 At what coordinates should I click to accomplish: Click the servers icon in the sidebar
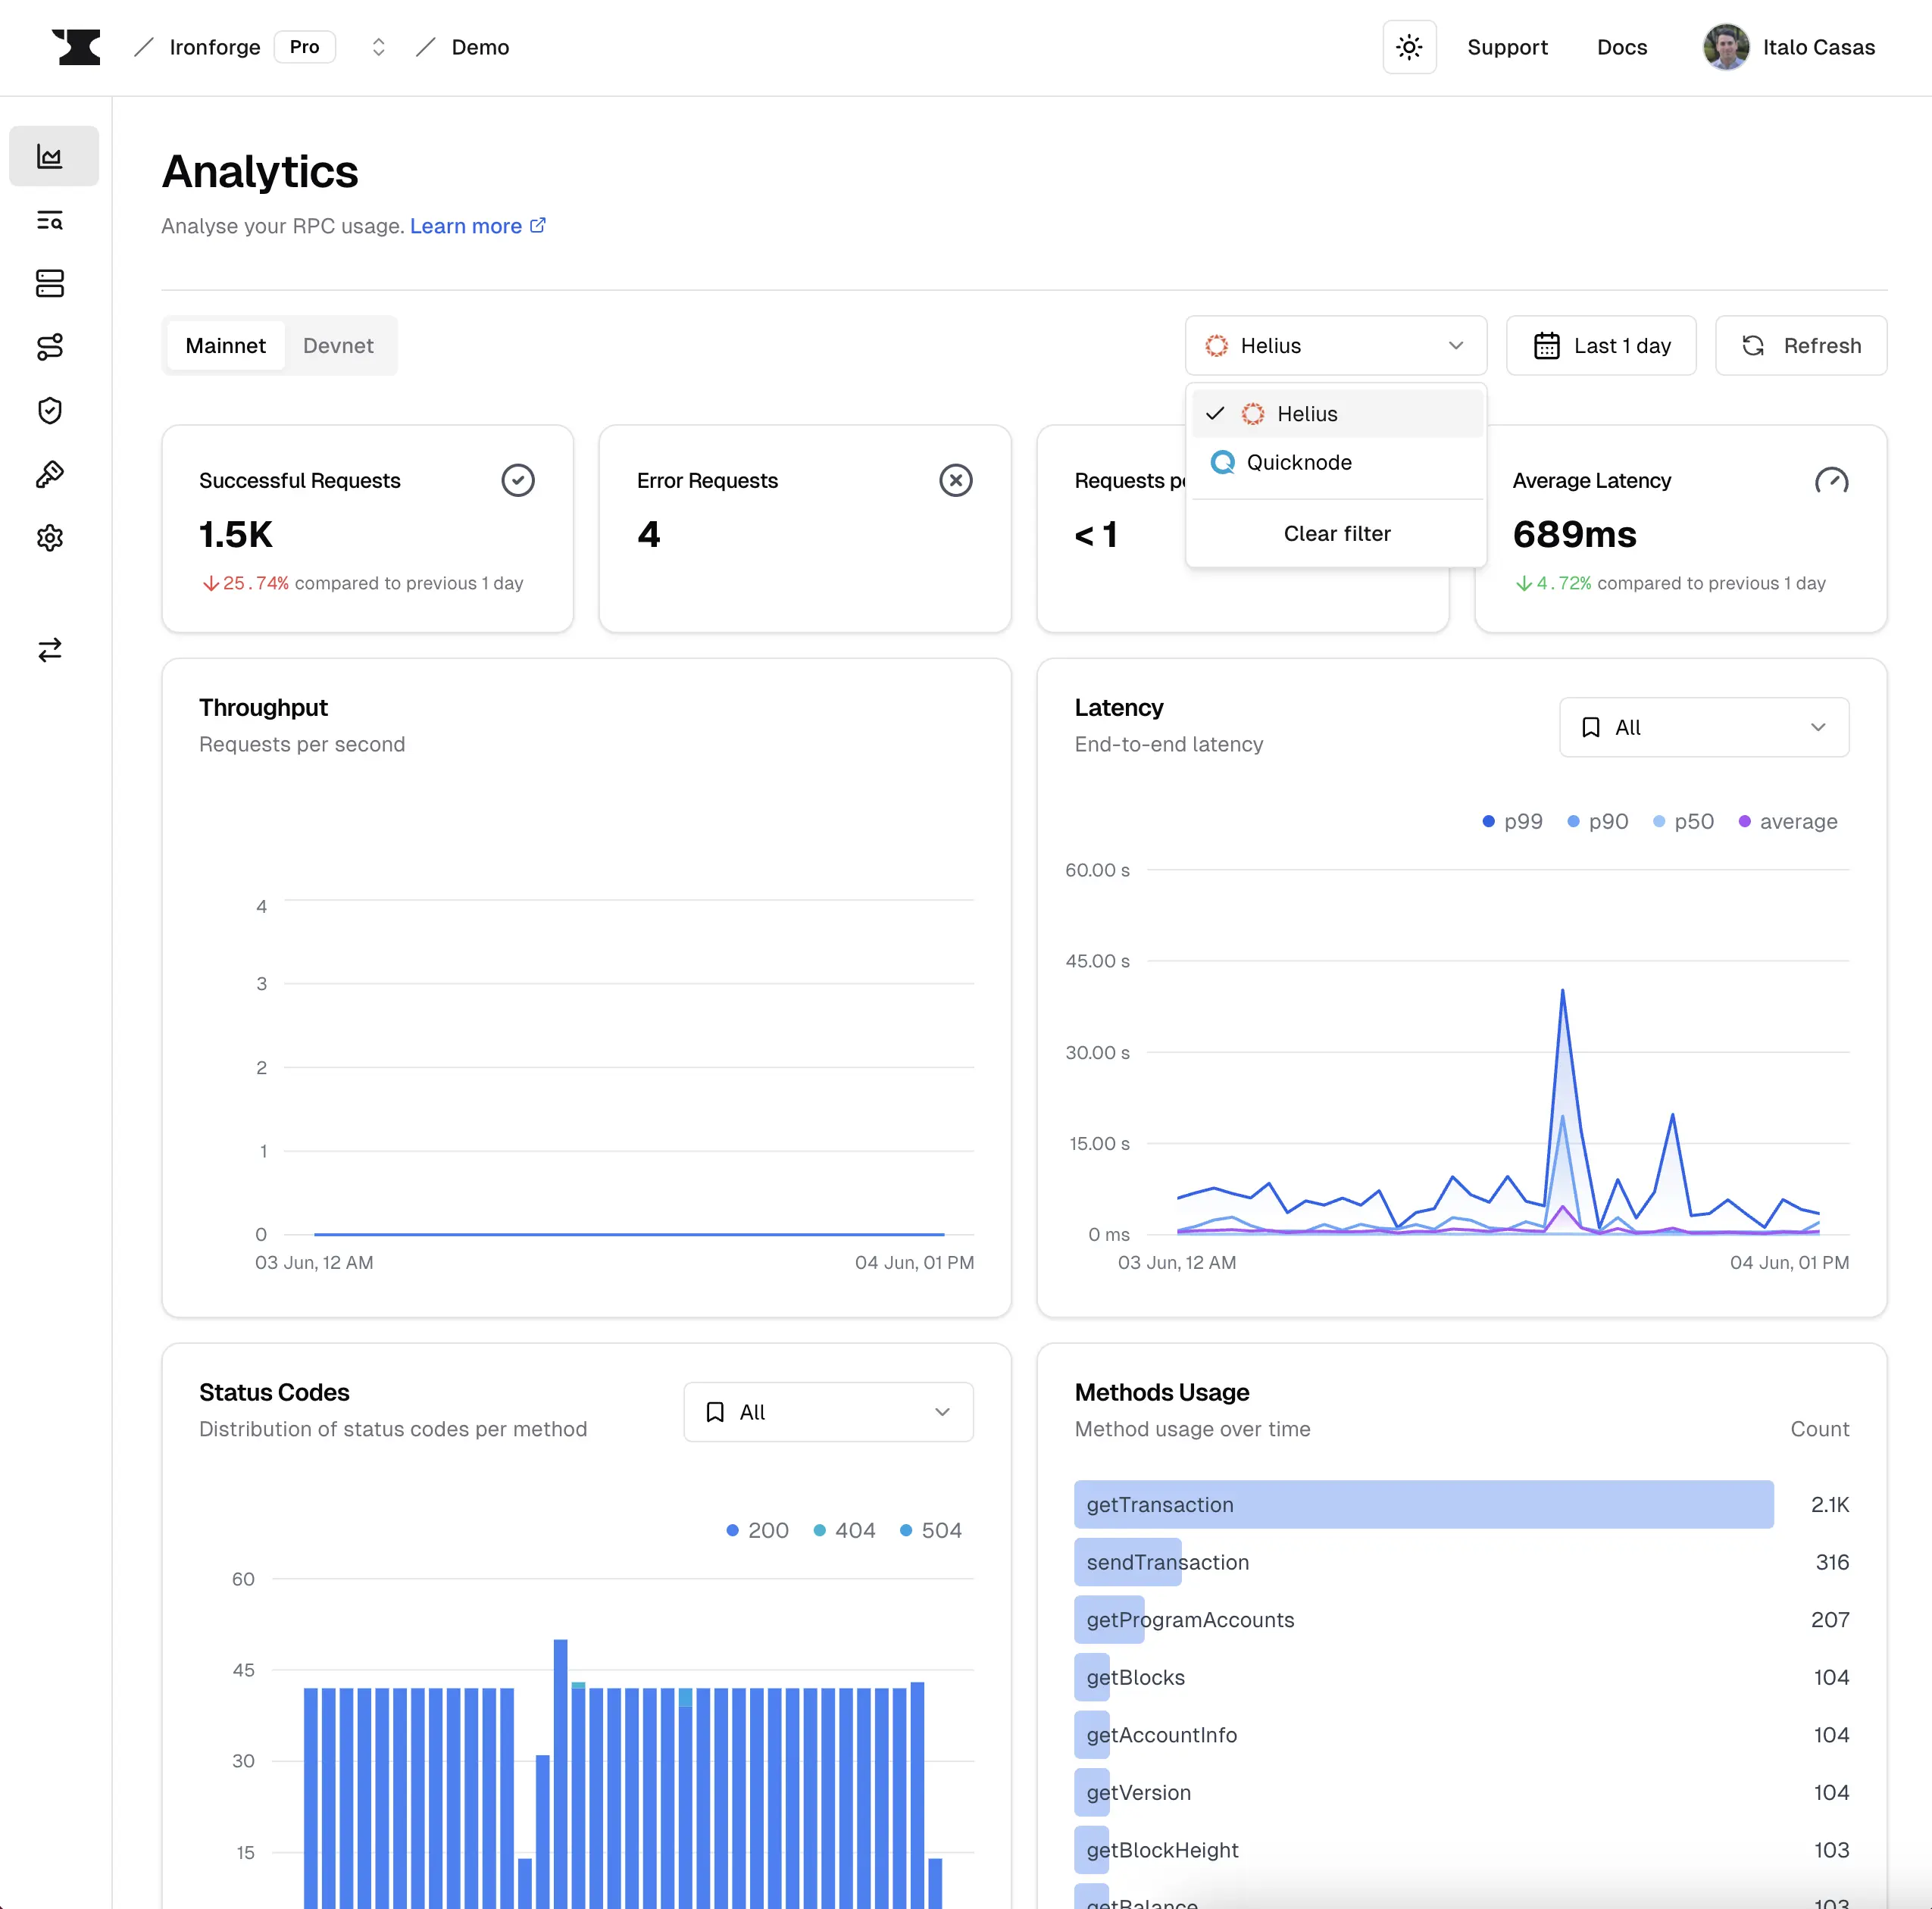(50, 284)
